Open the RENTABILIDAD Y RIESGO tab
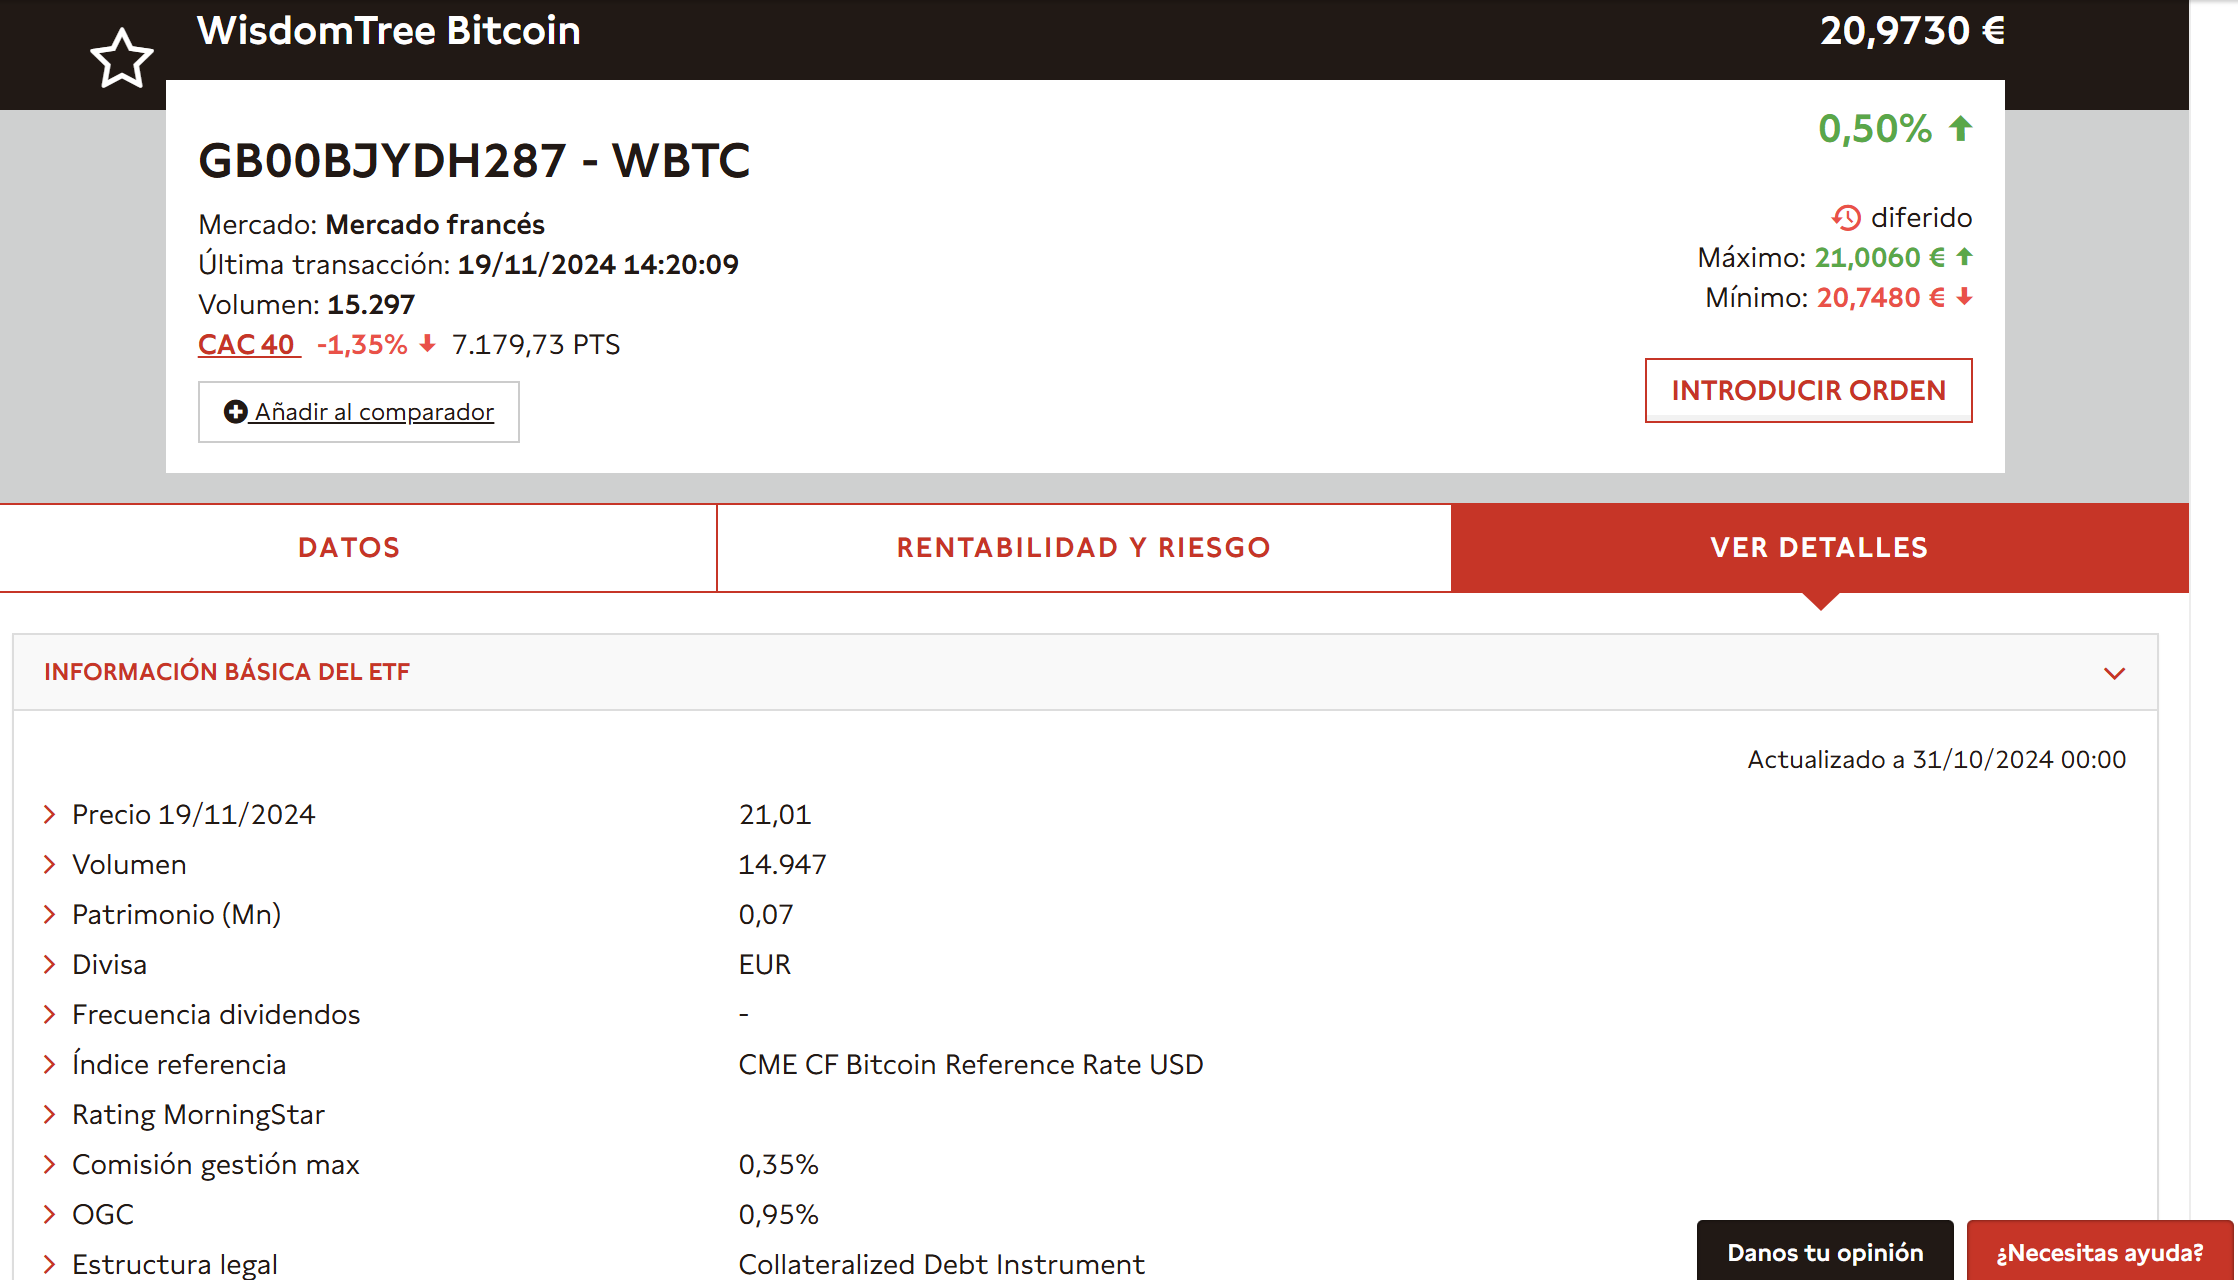2238x1280 pixels. 1084,548
